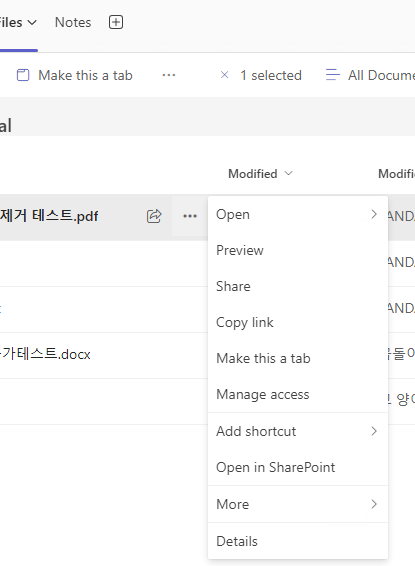
Task: Click the ellipsis on pdf file row
Action: [190, 216]
